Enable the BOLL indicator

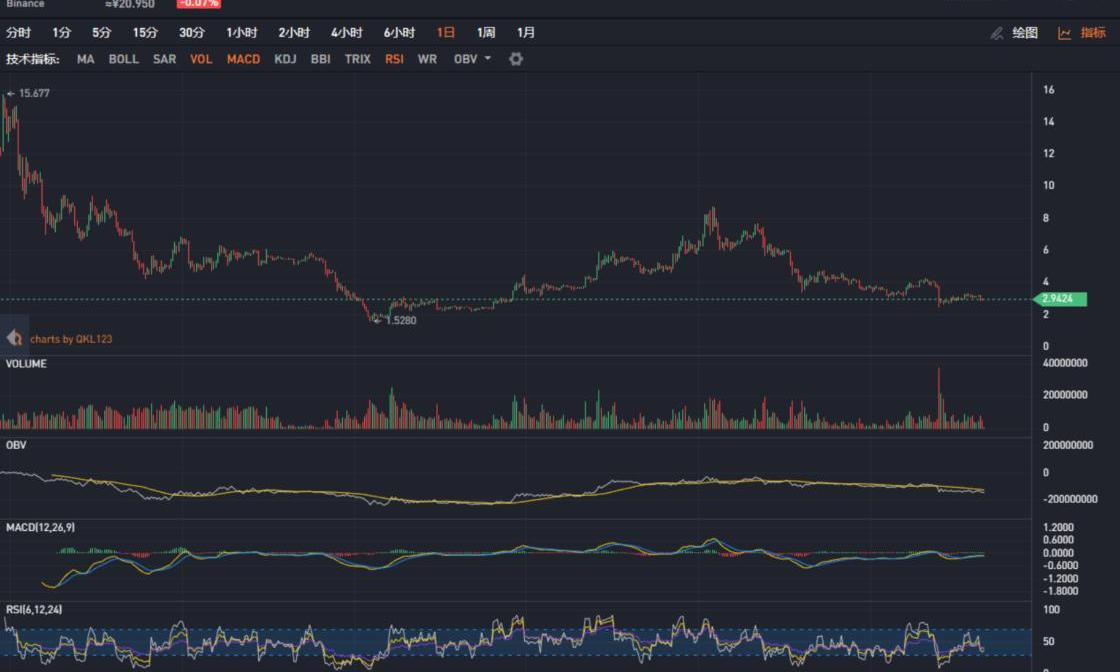pyautogui.click(x=124, y=59)
